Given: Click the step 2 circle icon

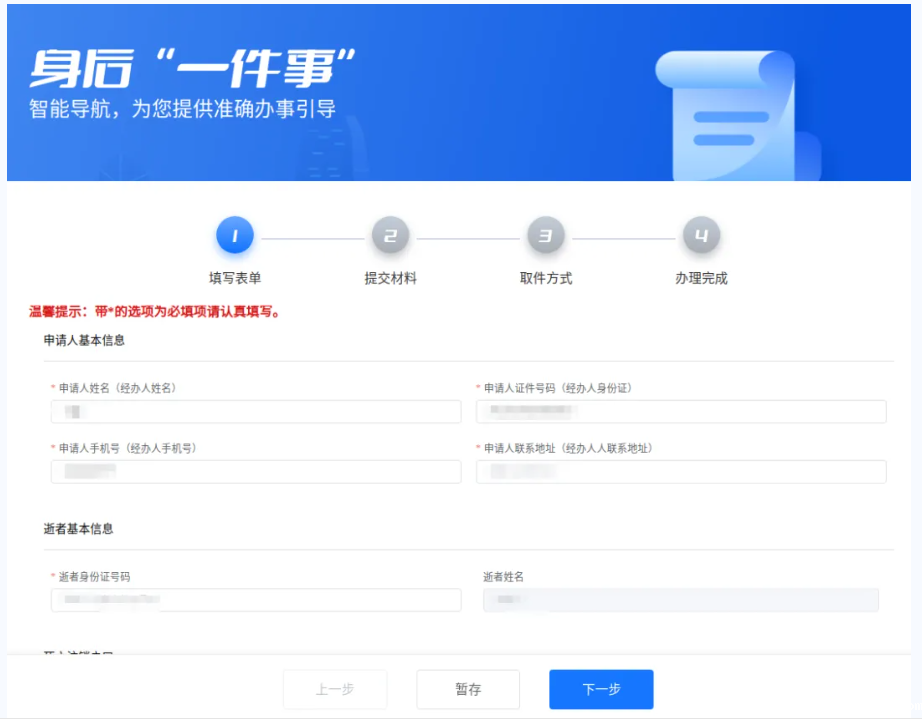Looking at the screenshot, I should click(390, 237).
